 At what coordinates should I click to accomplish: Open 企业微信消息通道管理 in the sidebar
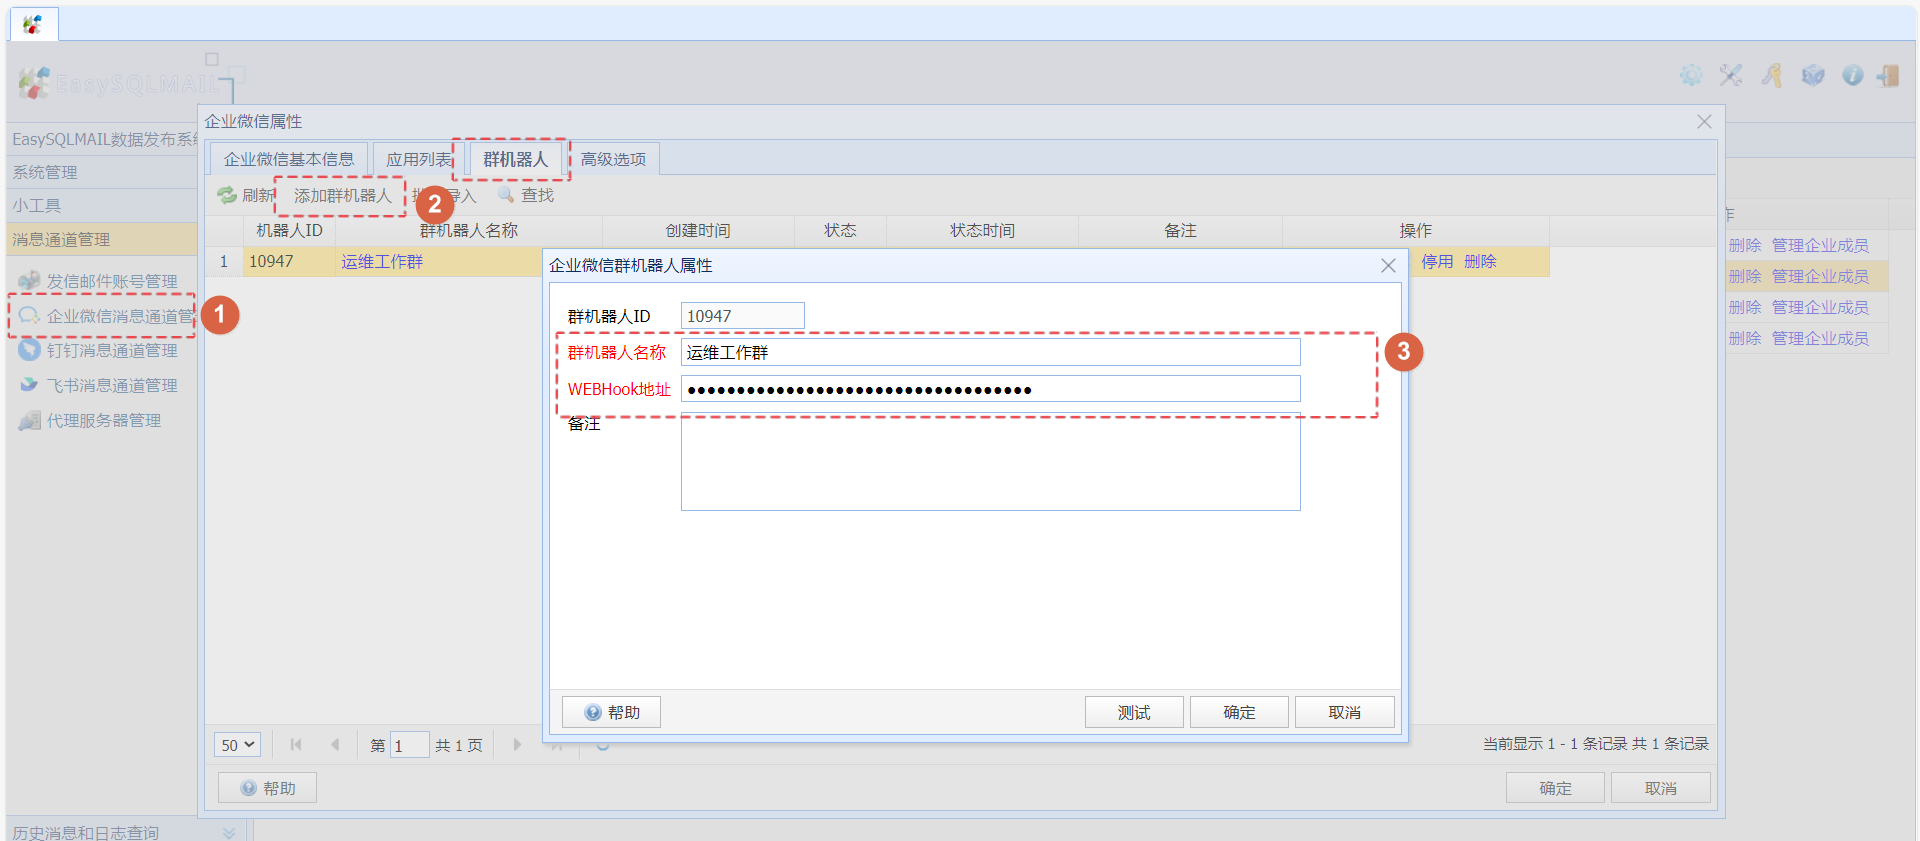107,316
